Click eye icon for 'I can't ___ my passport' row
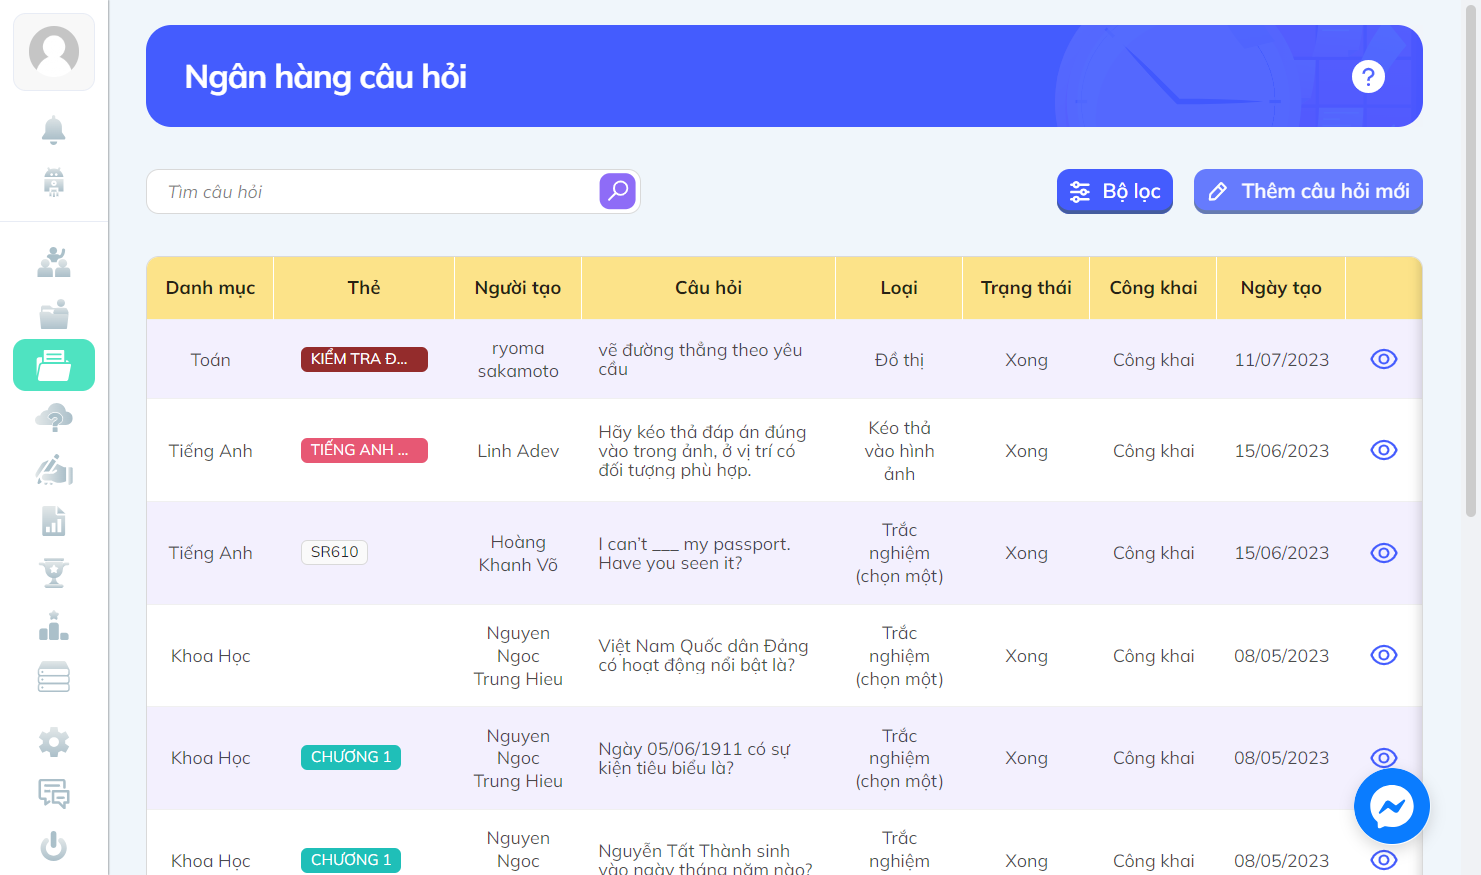Image resolution: width=1481 pixels, height=875 pixels. coord(1384,553)
